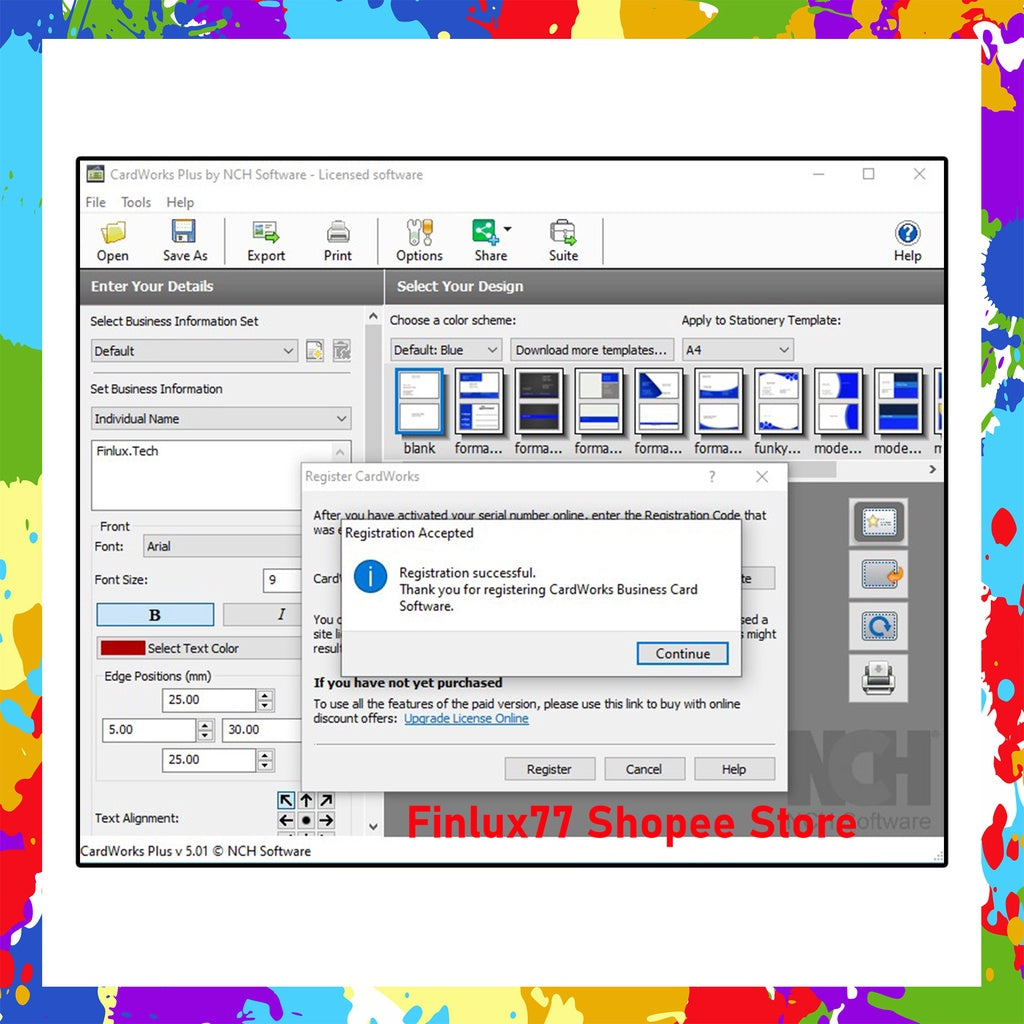Select the card front editing icon in right sidebar

[x=878, y=521]
